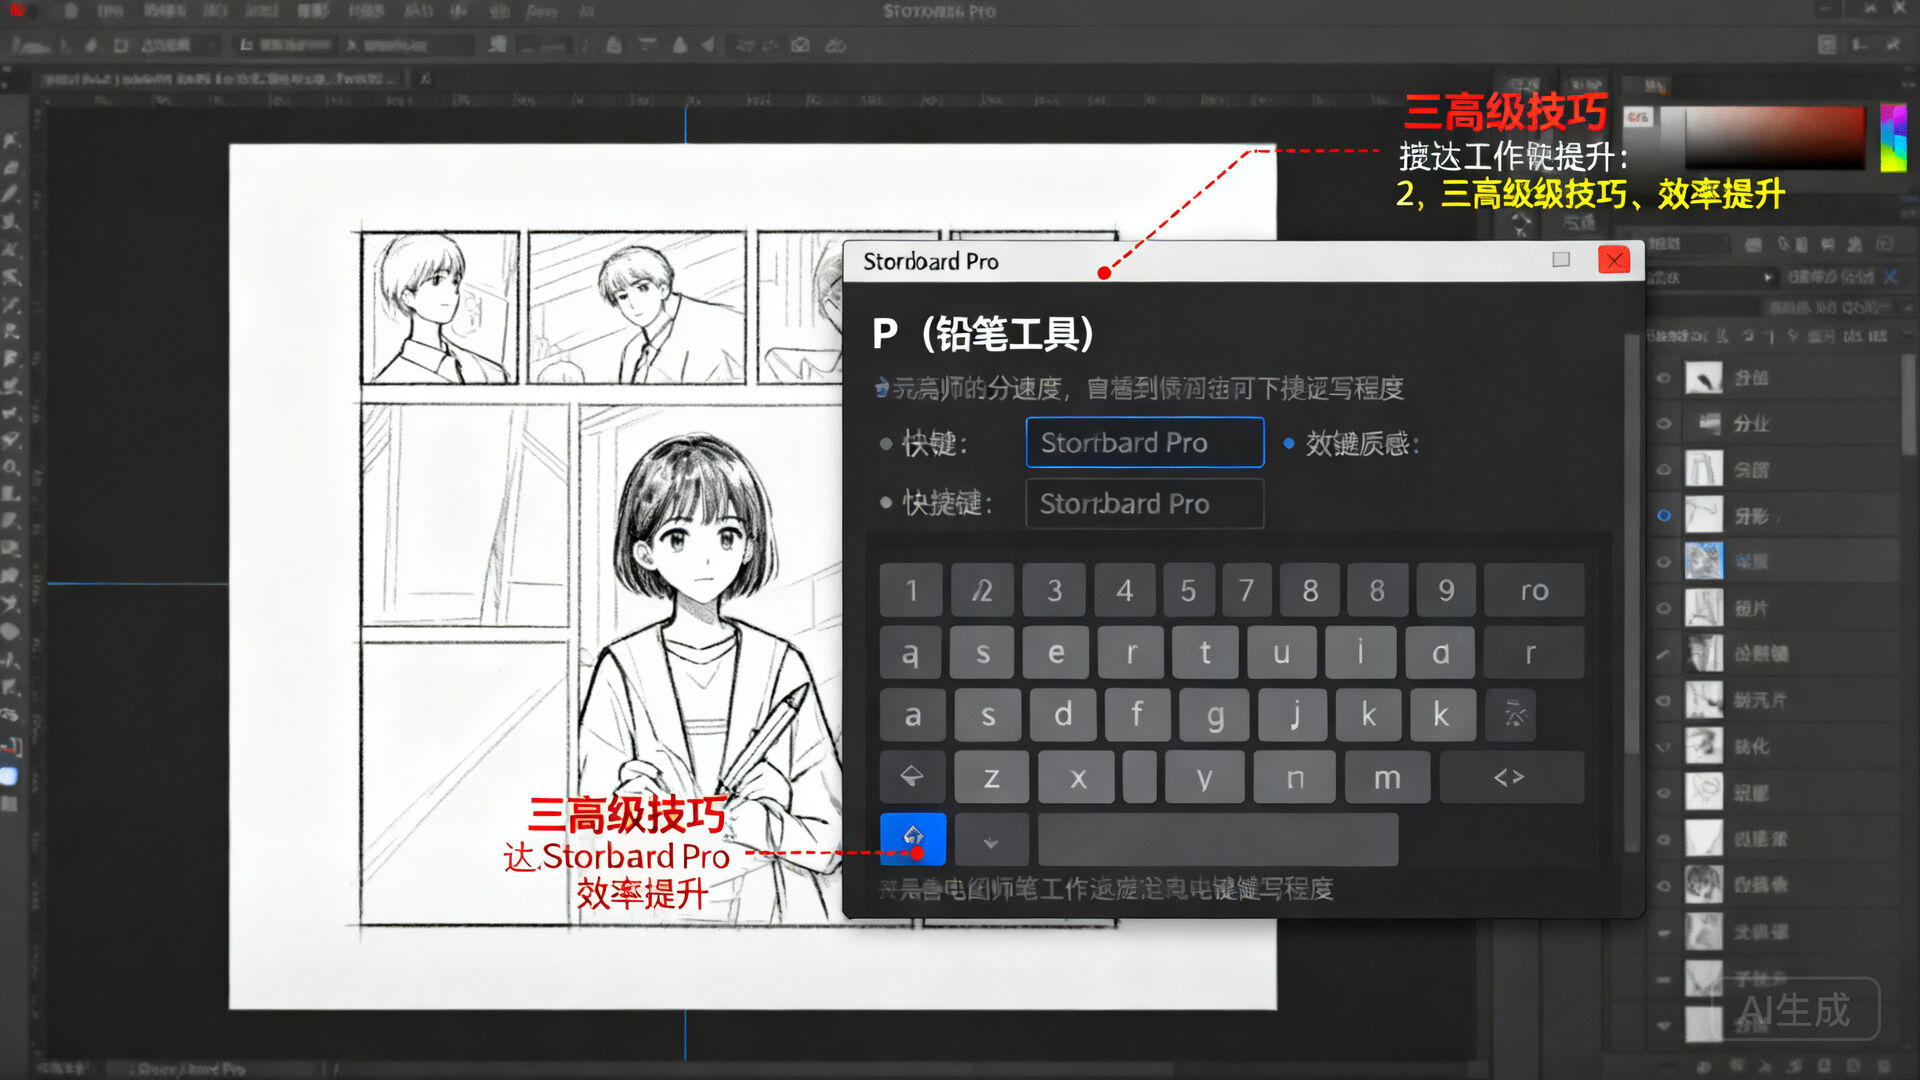Tap the letter m key

(1387, 777)
